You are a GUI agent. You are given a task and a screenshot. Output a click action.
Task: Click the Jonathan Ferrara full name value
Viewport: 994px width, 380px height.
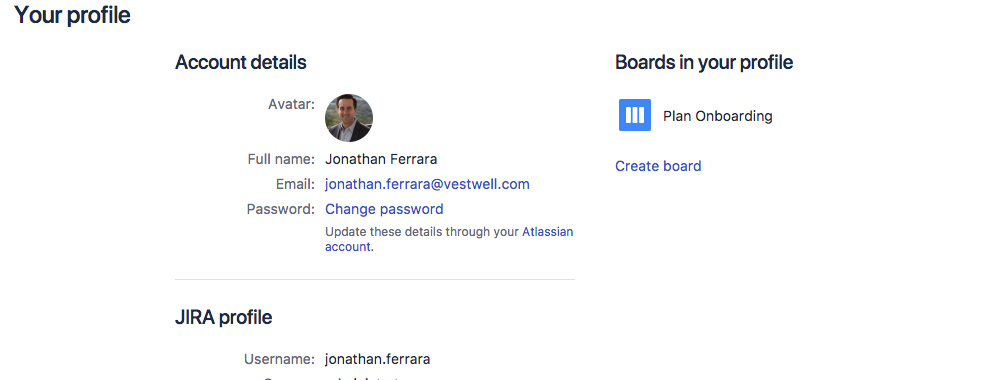(x=381, y=159)
